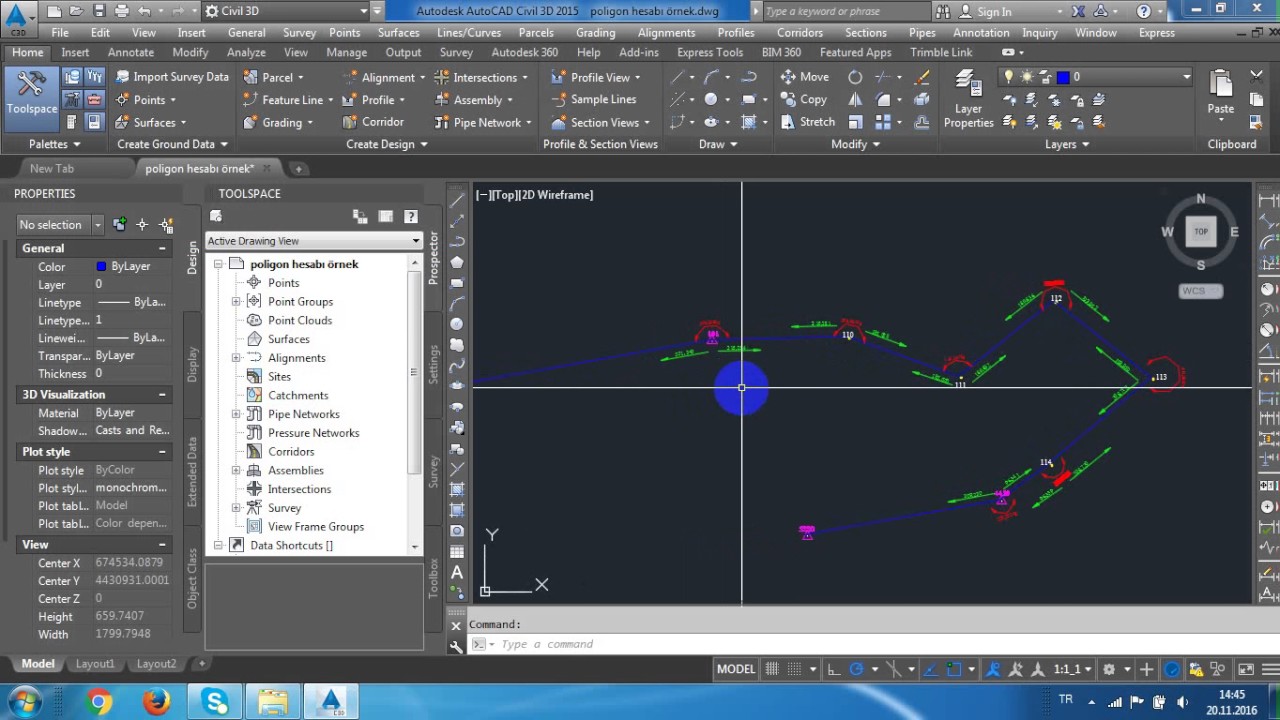Toggle ortho mode in status bar
Viewport: 1280px width, 720px height.
[834, 669]
